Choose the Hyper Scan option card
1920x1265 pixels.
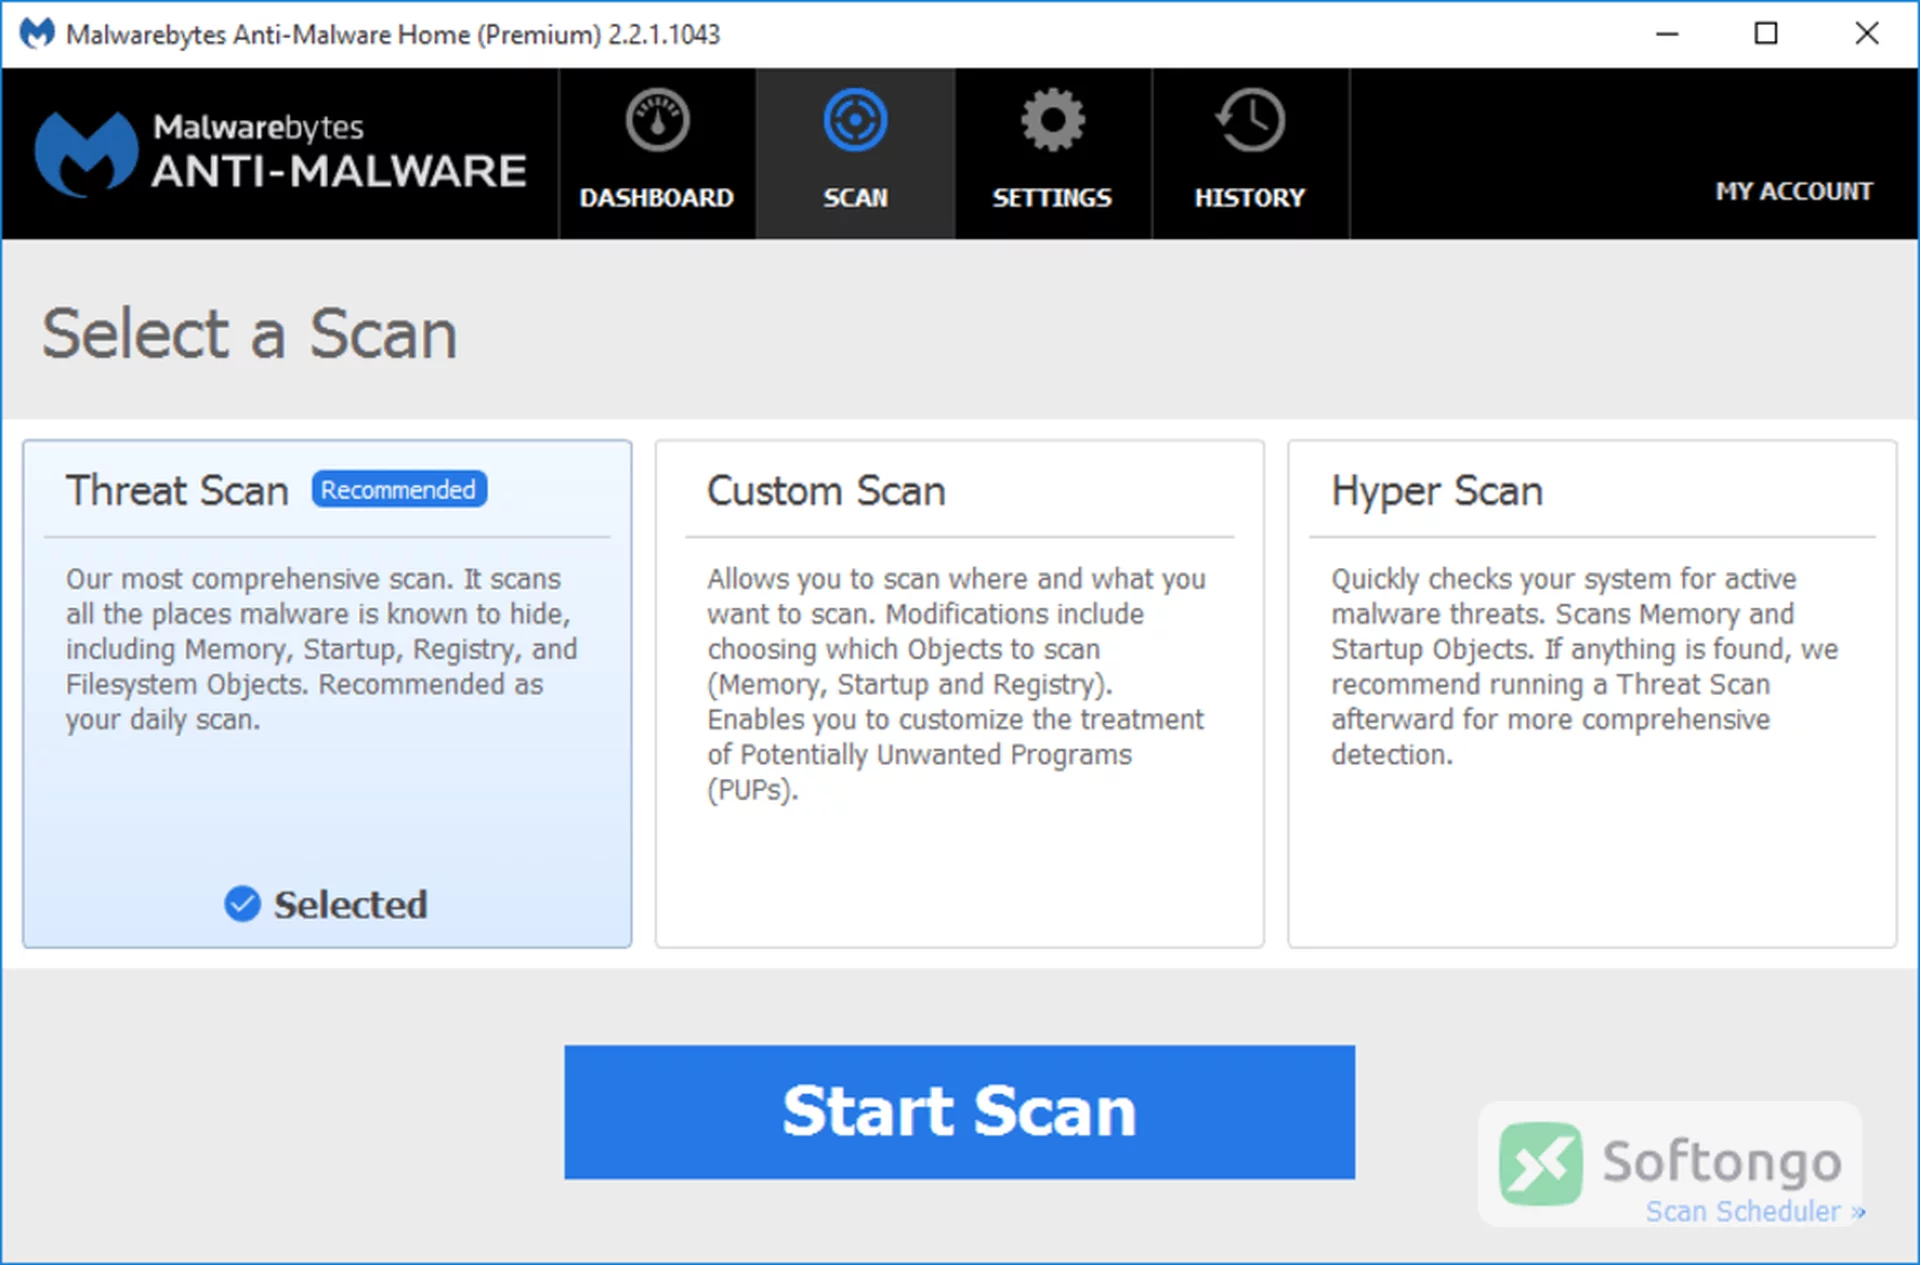pos(1592,693)
